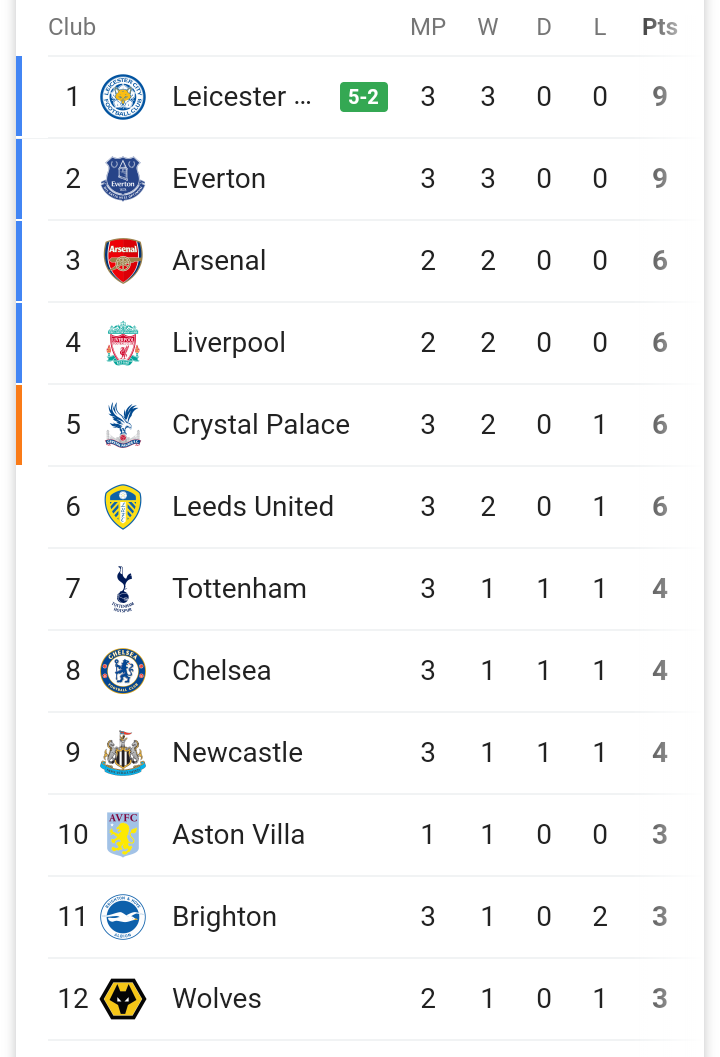Click the Club column header
The height and width of the screenshot is (1057, 720).
(x=72, y=27)
